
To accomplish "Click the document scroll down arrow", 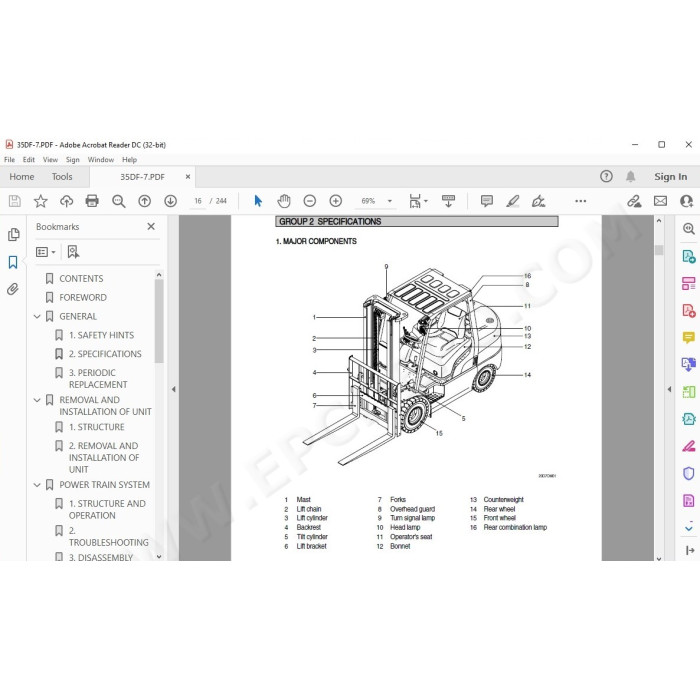I will tap(659, 558).
